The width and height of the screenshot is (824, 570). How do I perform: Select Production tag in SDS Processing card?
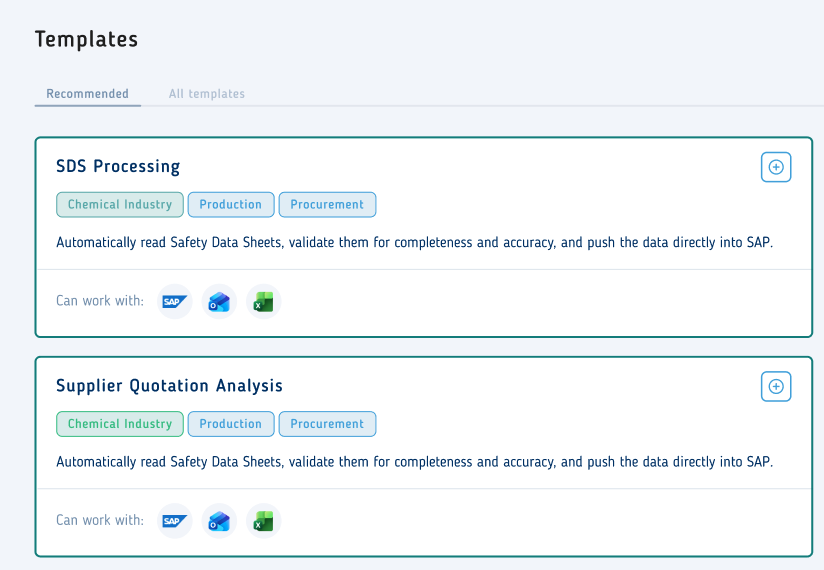(x=231, y=204)
